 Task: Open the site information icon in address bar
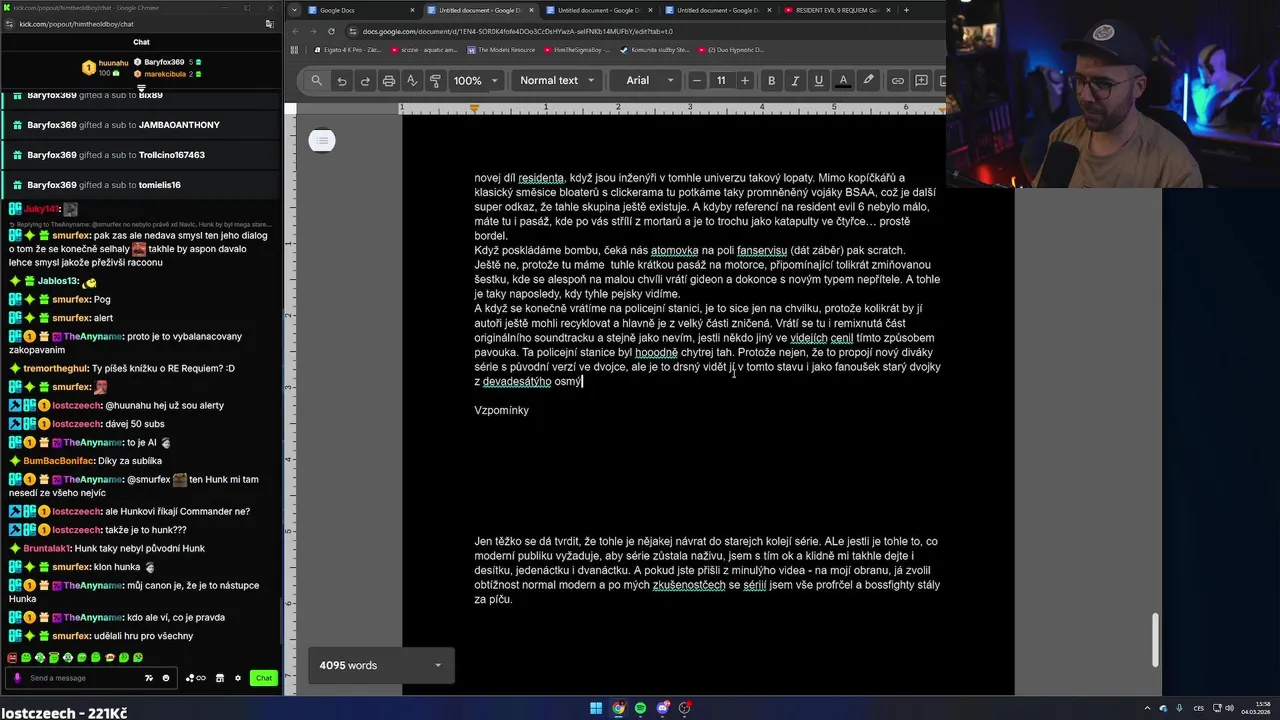click(353, 31)
